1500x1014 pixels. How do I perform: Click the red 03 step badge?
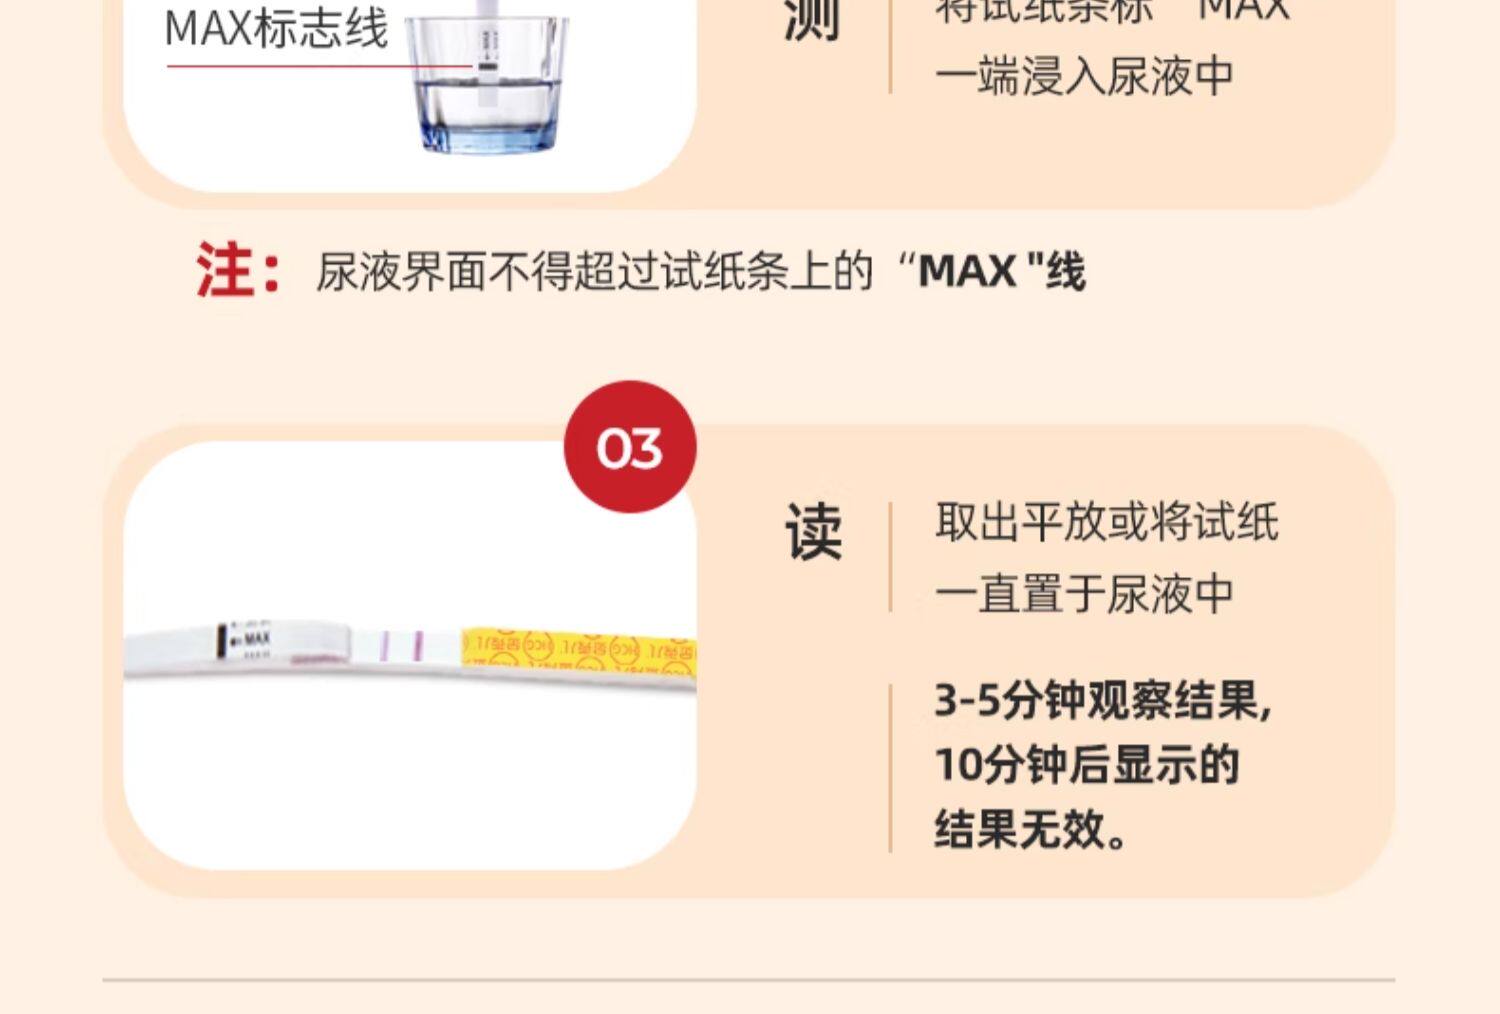[630, 446]
